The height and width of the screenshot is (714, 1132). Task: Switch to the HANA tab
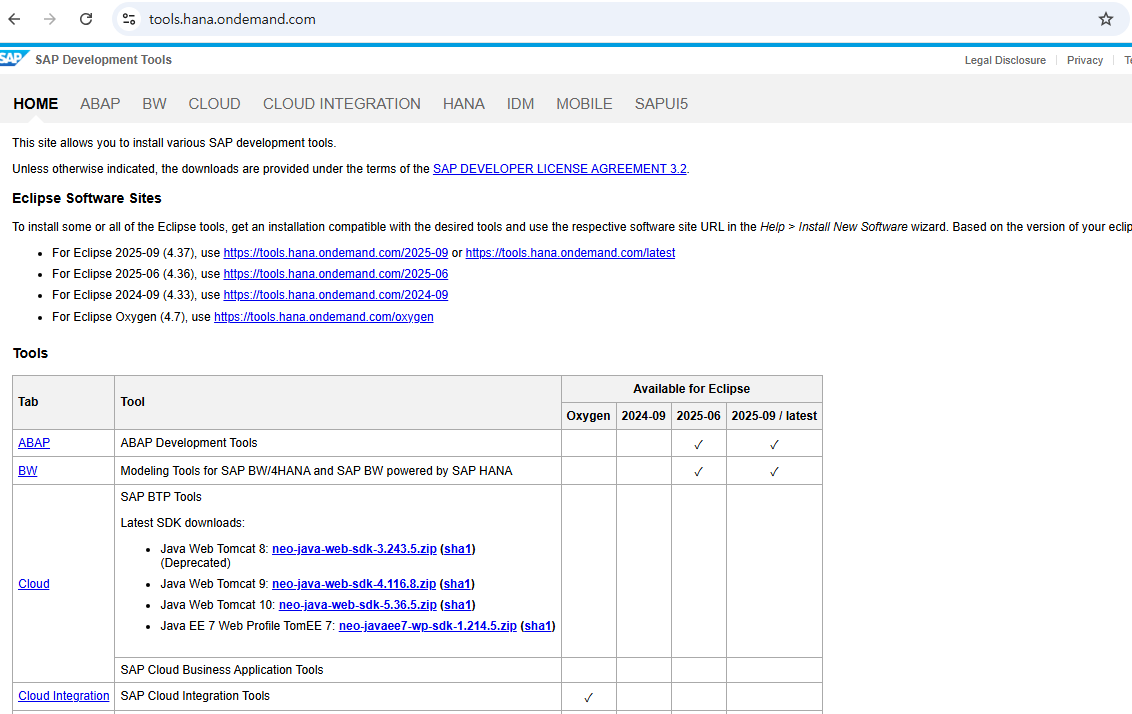463,104
